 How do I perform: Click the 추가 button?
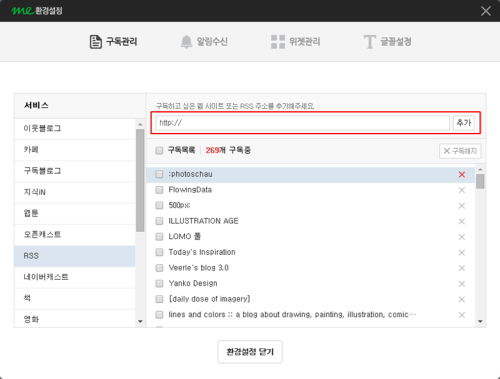click(x=464, y=123)
